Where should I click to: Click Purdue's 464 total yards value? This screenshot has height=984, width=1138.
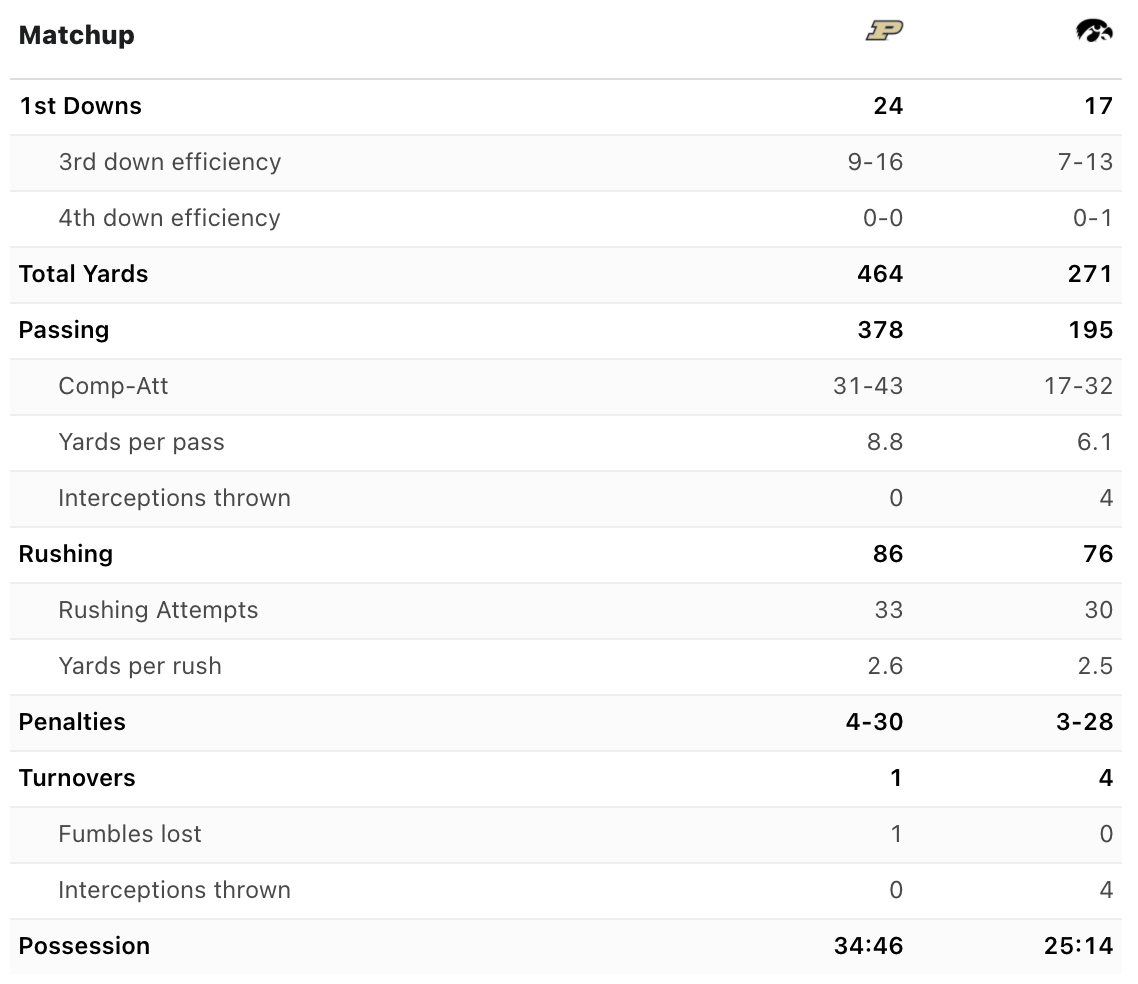[x=880, y=274]
